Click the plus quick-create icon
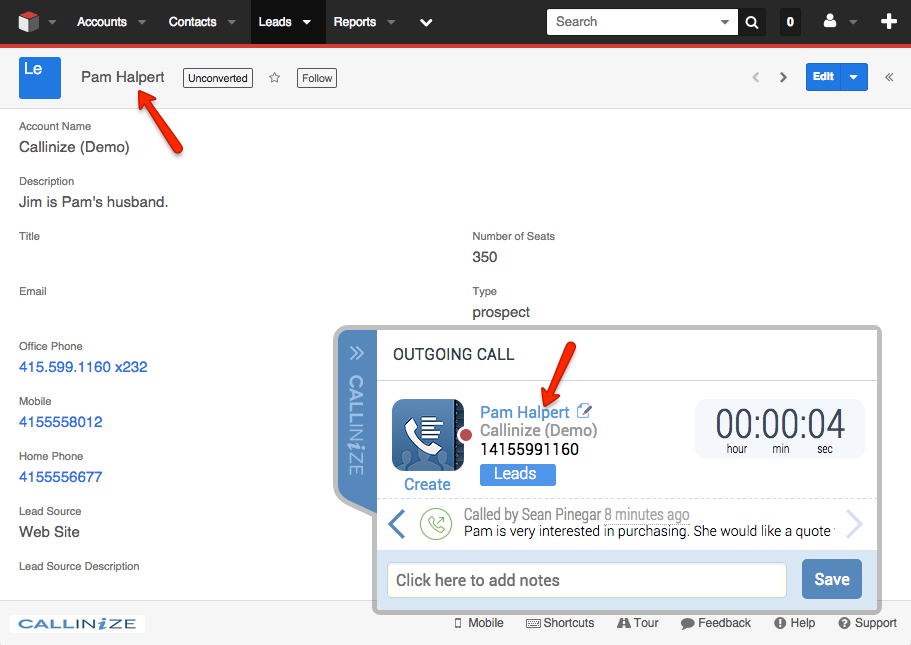The image size is (911, 645). point(889,22)
